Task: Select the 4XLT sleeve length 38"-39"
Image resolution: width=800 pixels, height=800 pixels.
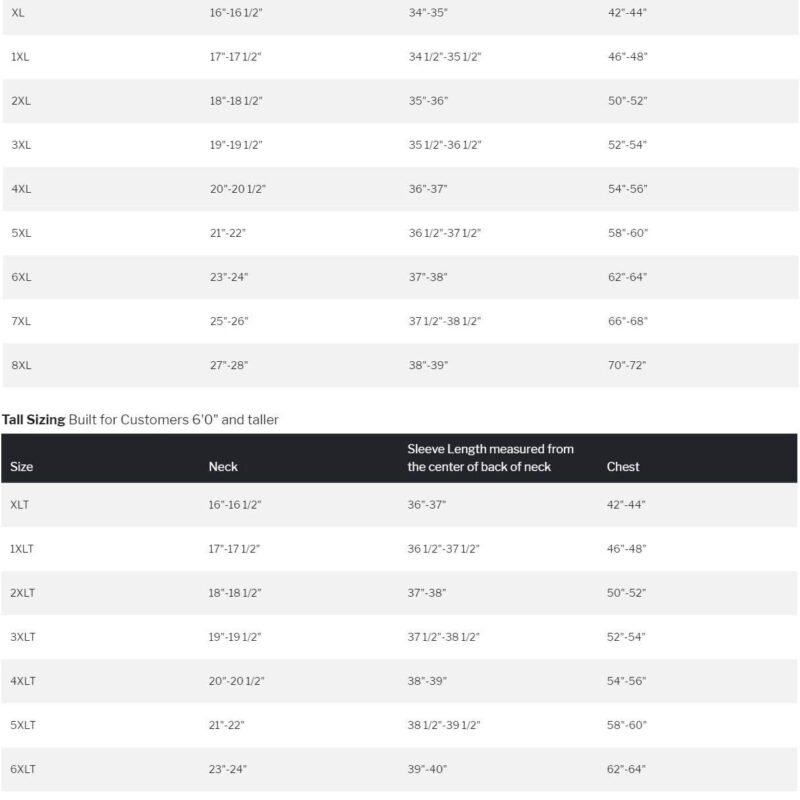Action: (x=427, y=681)
